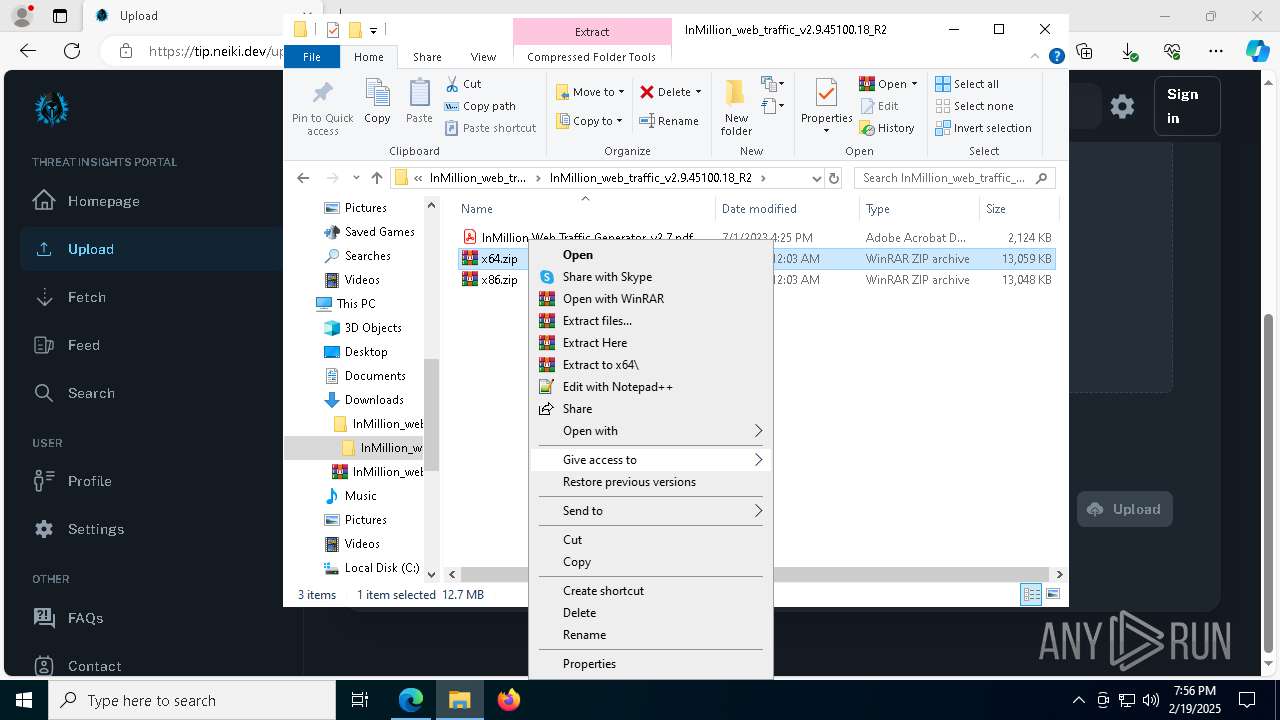Viewport: 1280px width, 720px height.
Task: Choose Edit with Notepad++
Action: point(651,387)
